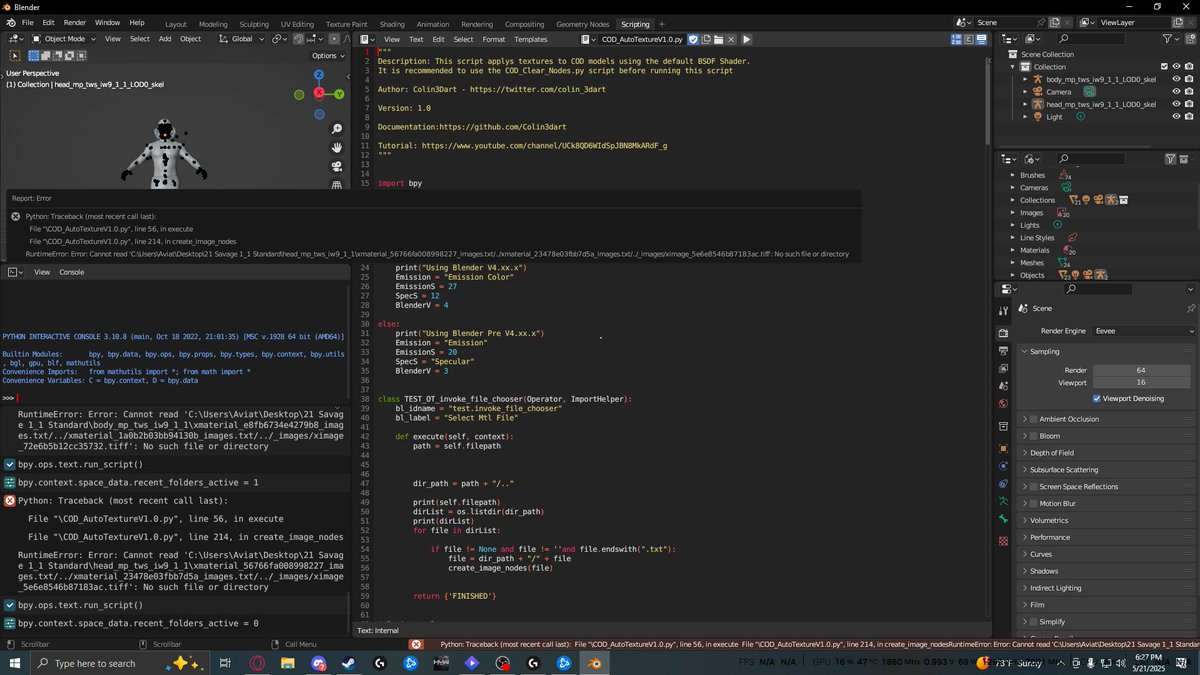Screen dimensions: 1200x675
Task: Open the Render properties tab icon
Action: 1003,333
